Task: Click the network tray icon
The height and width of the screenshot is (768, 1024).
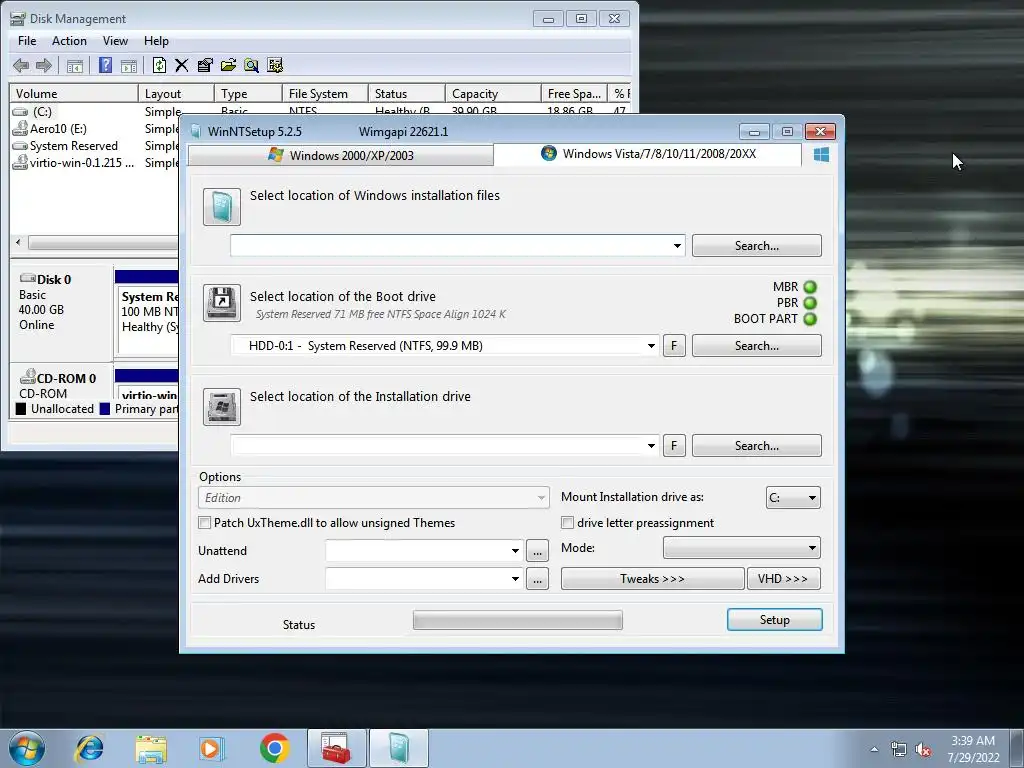Action: coord(899,750)
